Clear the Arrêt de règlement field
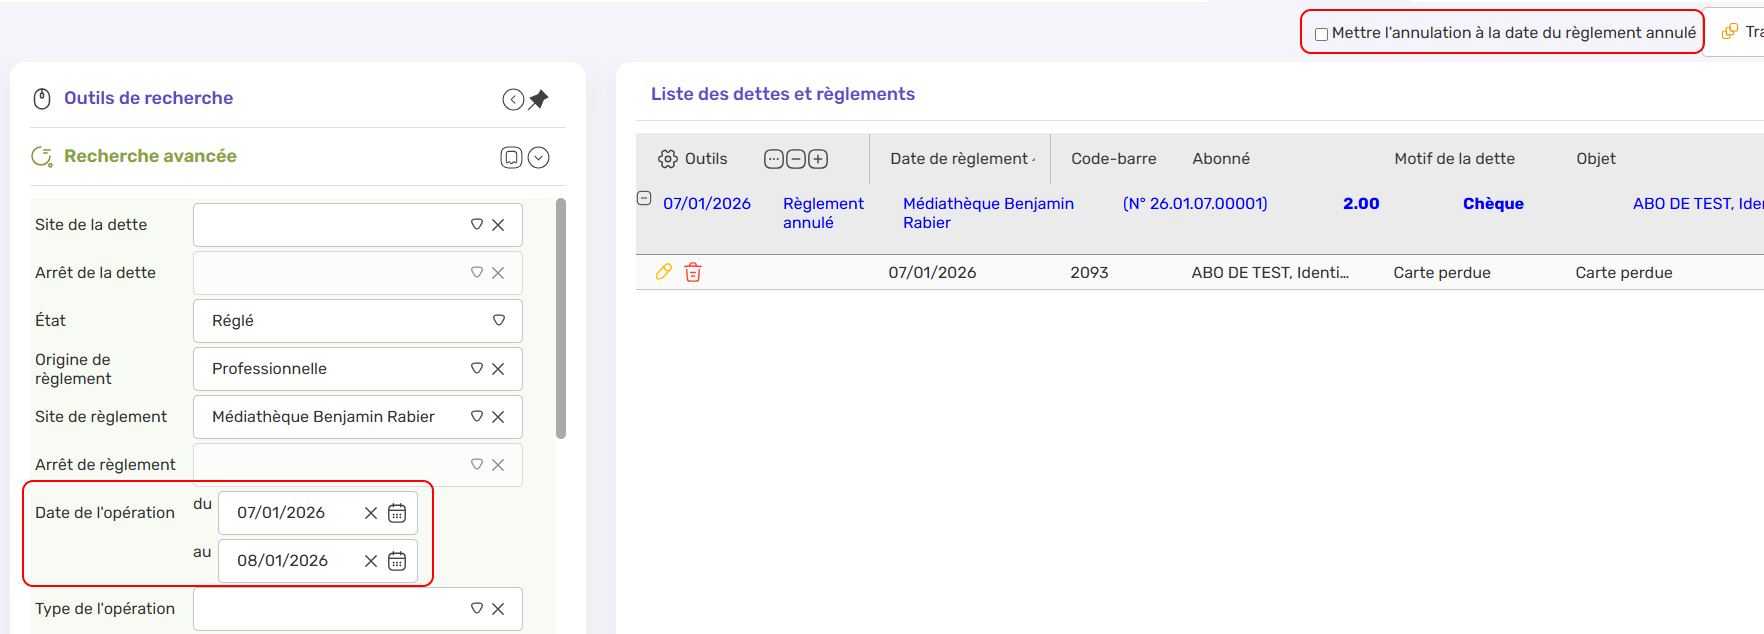Screen dimensions: 1764x634 point(498,465)
